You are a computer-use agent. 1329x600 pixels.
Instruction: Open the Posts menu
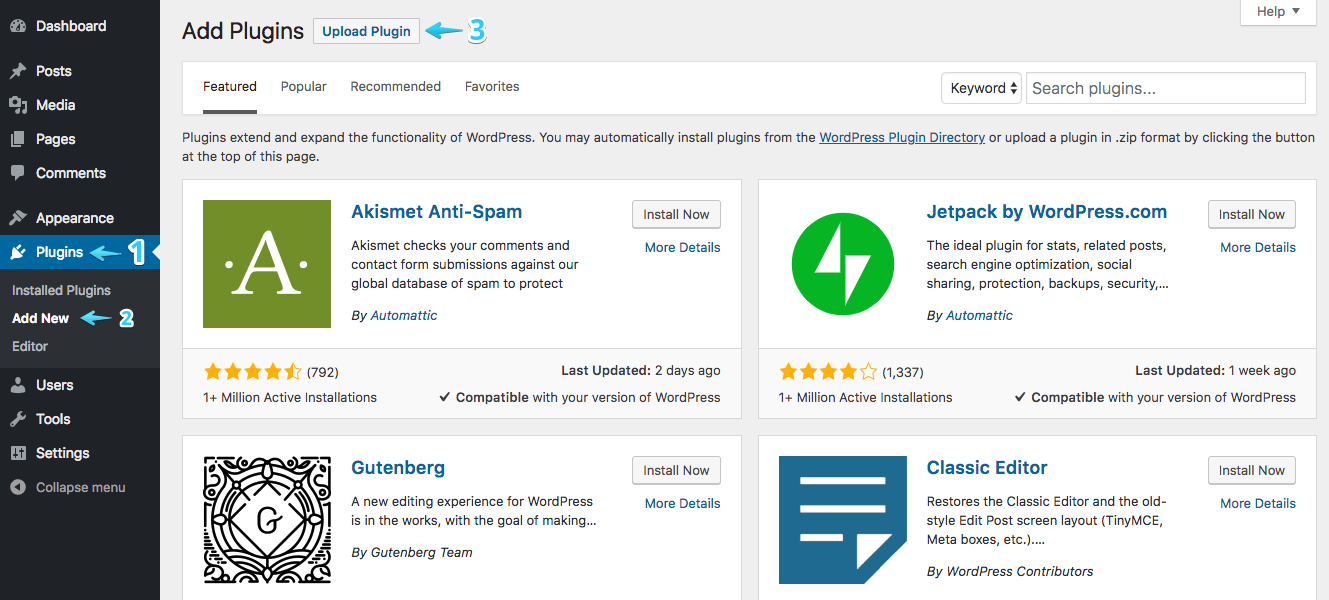(54, 71)
